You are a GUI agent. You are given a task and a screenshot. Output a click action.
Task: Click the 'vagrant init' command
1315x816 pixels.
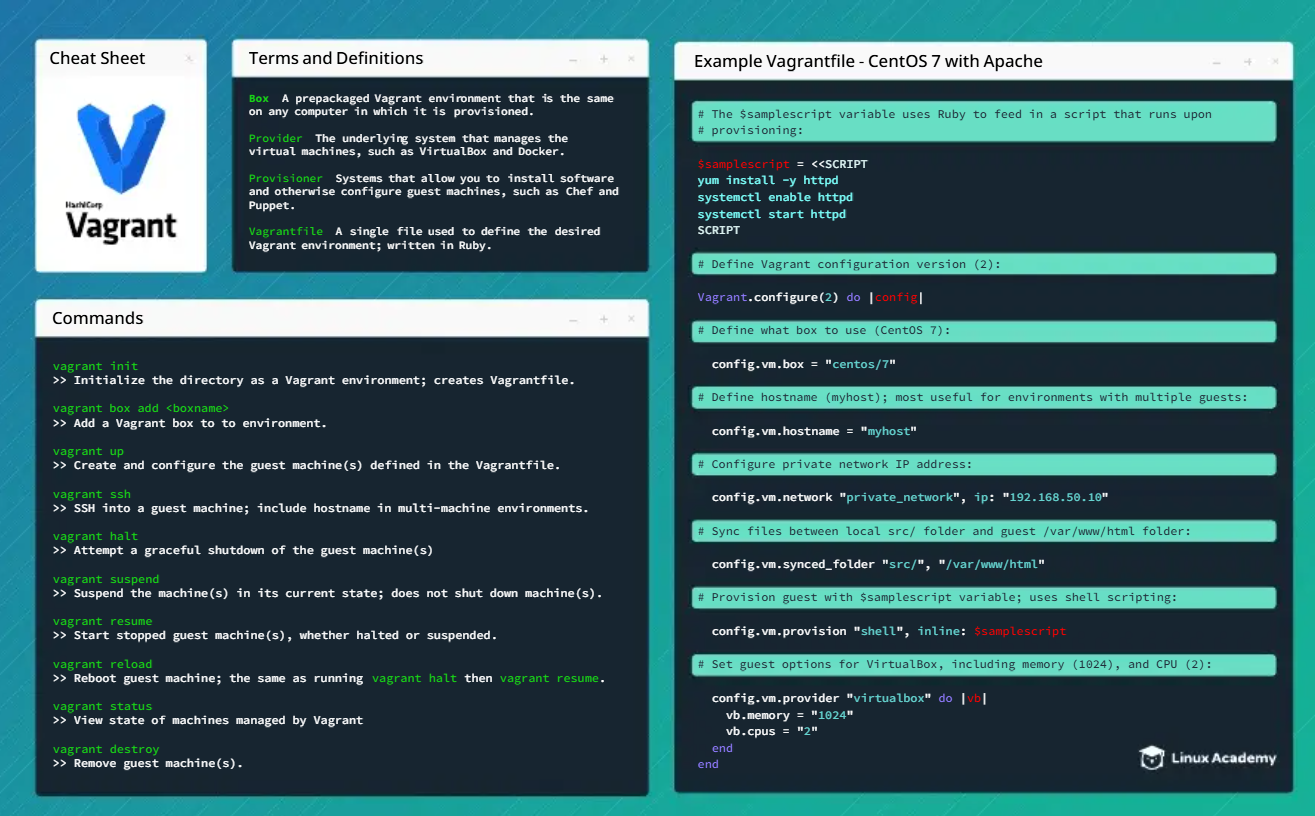96,366
